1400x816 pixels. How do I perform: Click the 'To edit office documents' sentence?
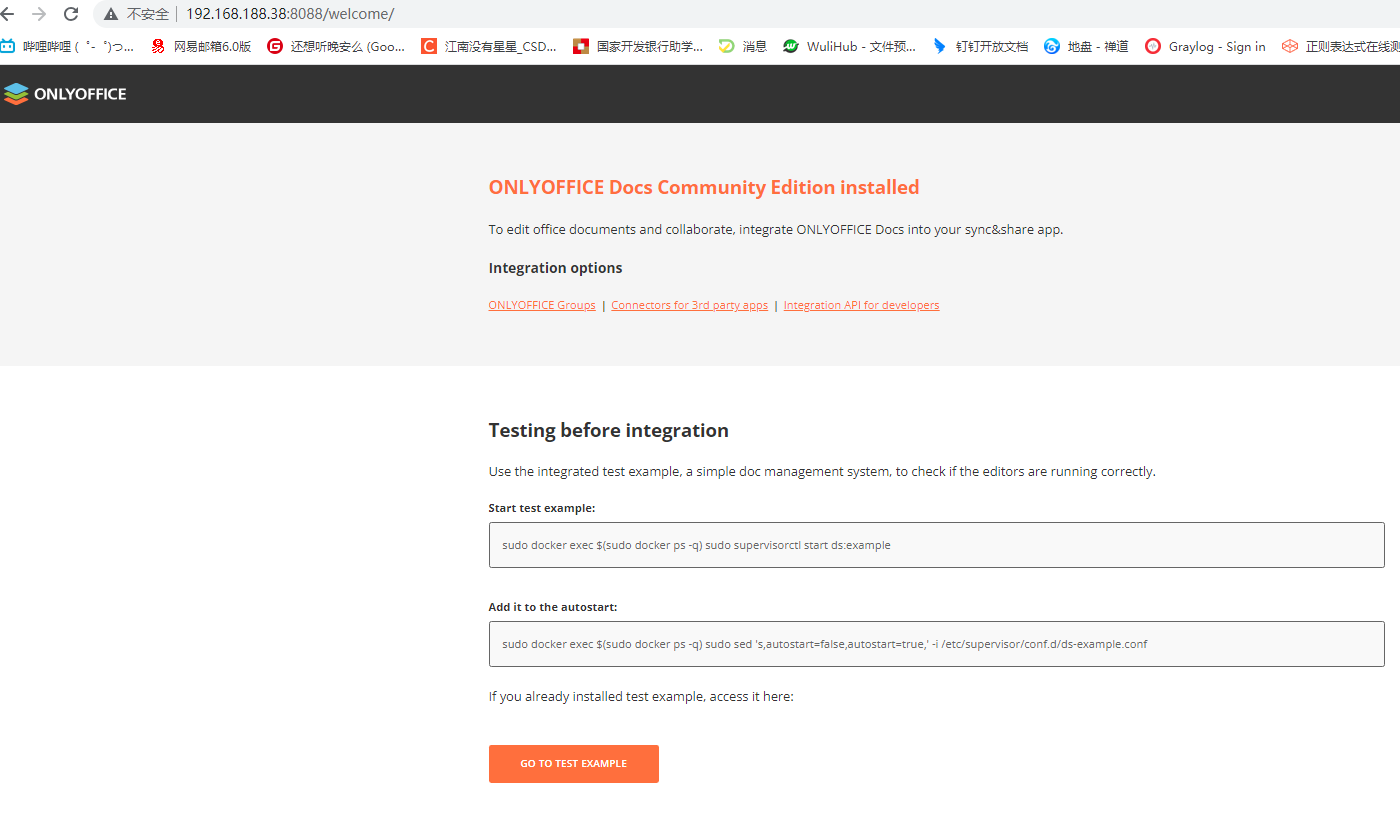tap(776, 229)
